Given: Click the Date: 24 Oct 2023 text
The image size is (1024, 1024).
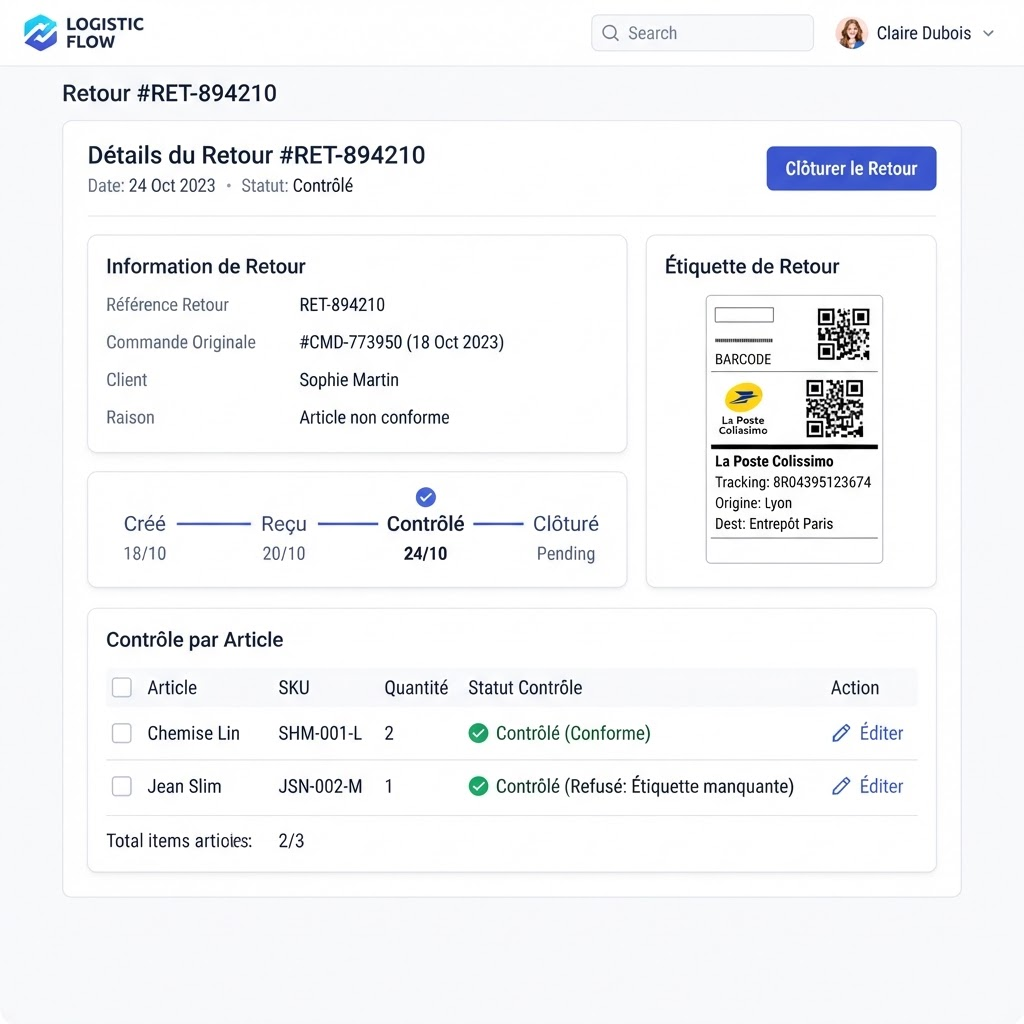Looking at the screenshot, I should [x=152, y=185].
